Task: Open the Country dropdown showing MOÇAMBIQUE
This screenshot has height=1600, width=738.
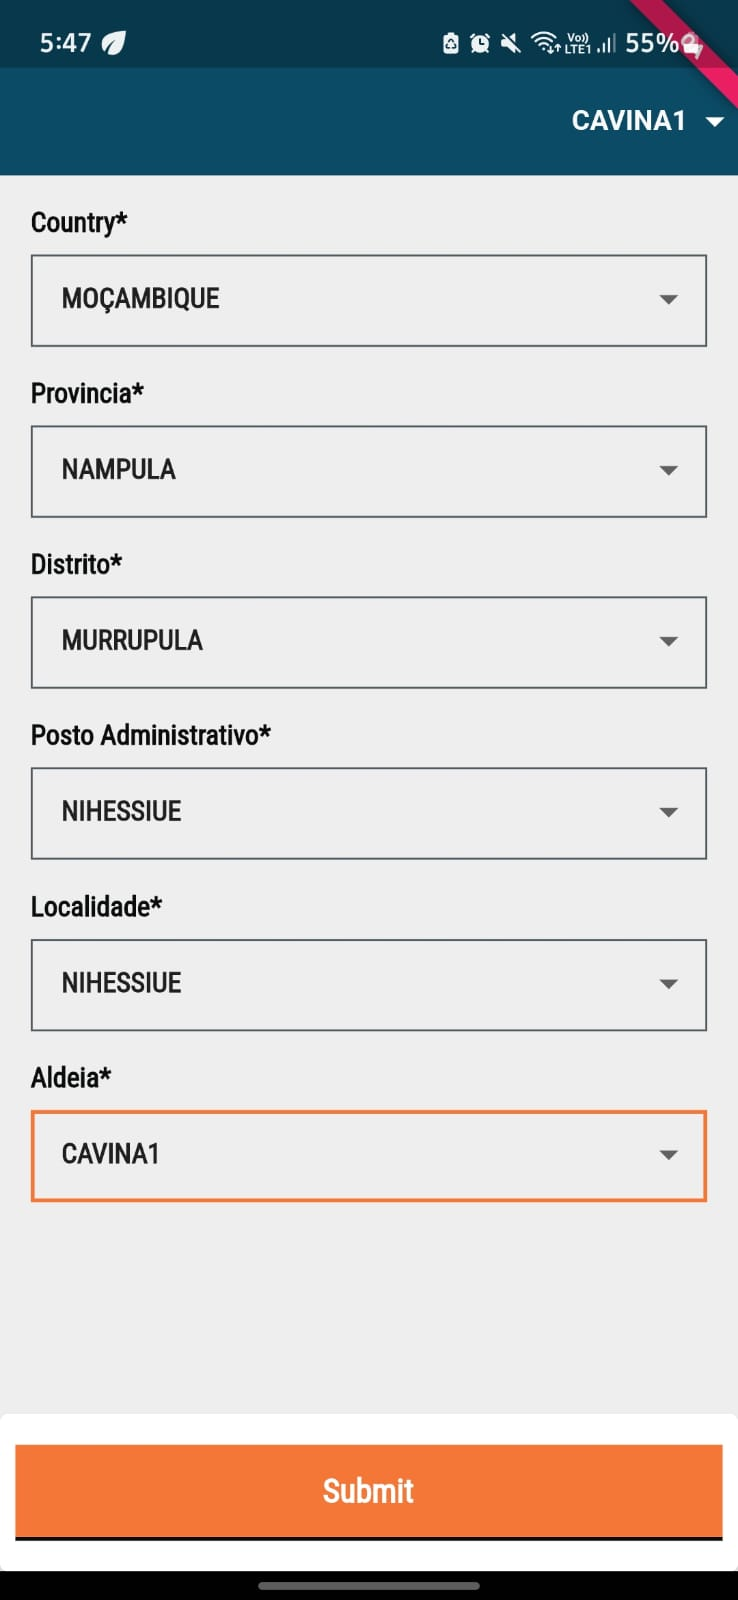Action: coord(368,300)
